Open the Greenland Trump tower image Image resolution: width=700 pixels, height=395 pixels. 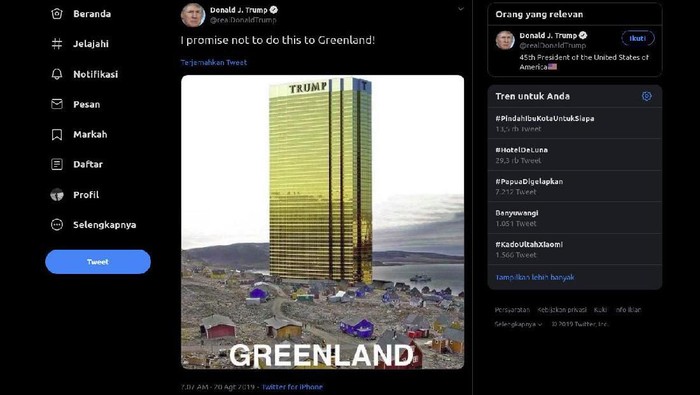pyautogui.click(x=322, y=222)
